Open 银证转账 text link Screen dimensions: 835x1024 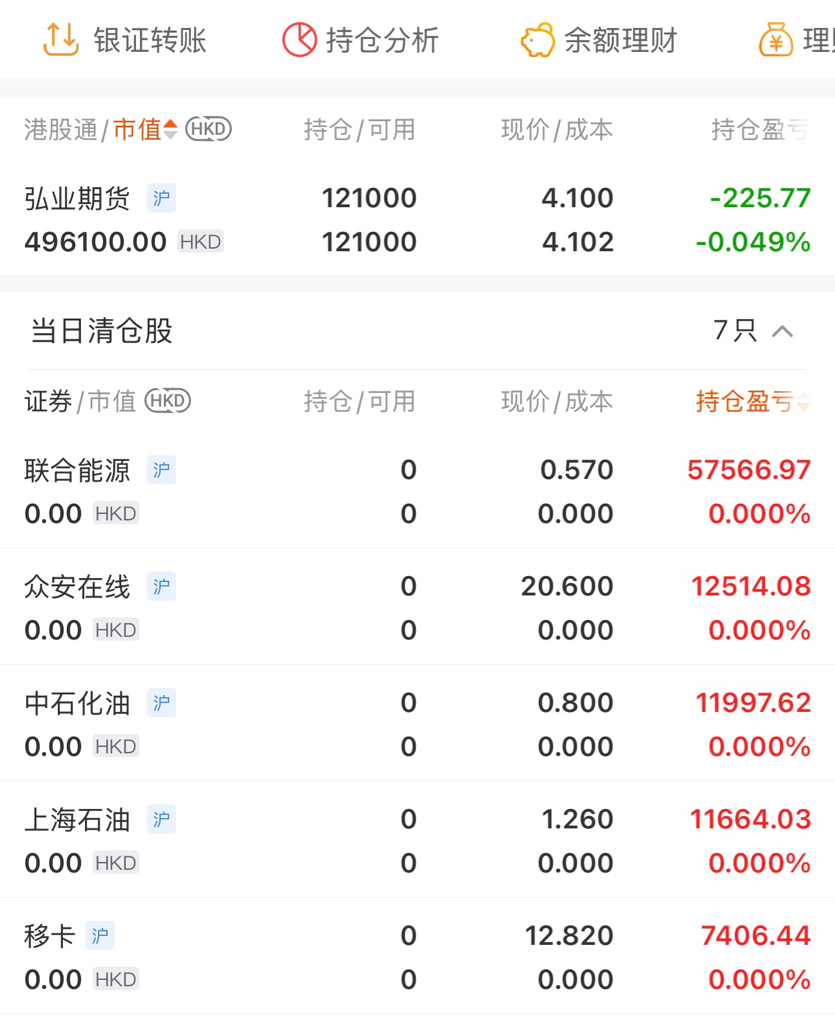click(x=150, y=40)
